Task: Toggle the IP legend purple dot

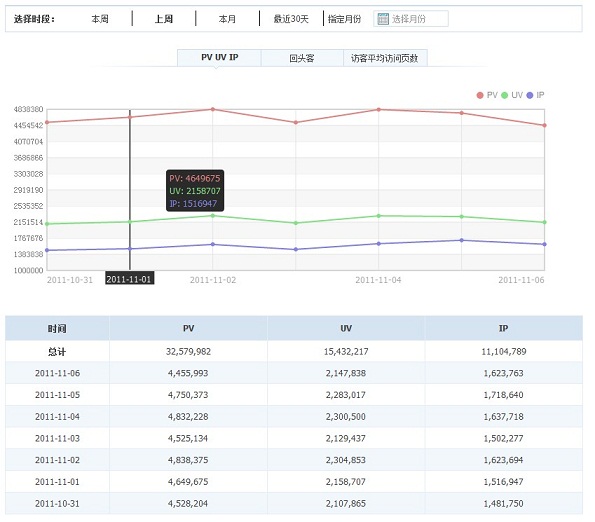Action: point(530,95)
